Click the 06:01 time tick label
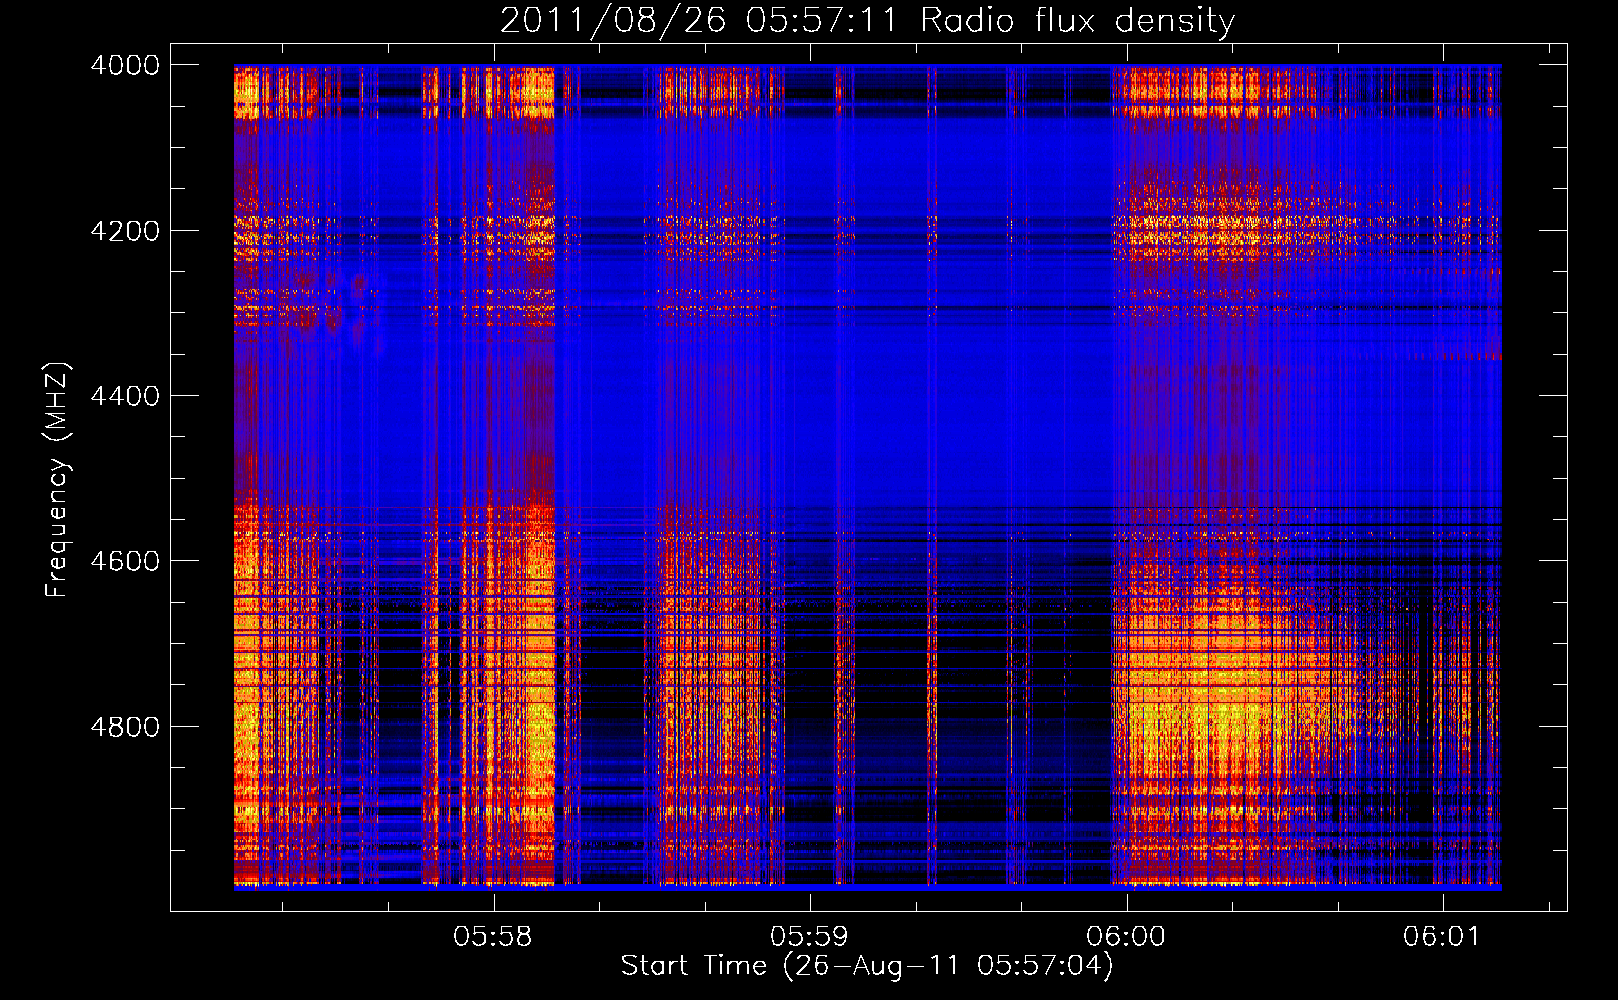Screen dimensions: 1618x1000 point(1441,937)
